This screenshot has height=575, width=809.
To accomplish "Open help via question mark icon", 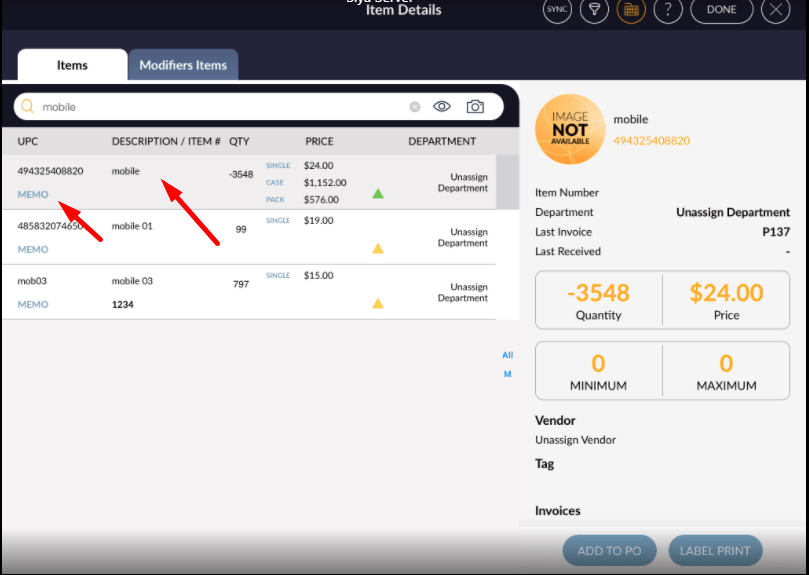I will pyautogui.click(x=668, y=10).
